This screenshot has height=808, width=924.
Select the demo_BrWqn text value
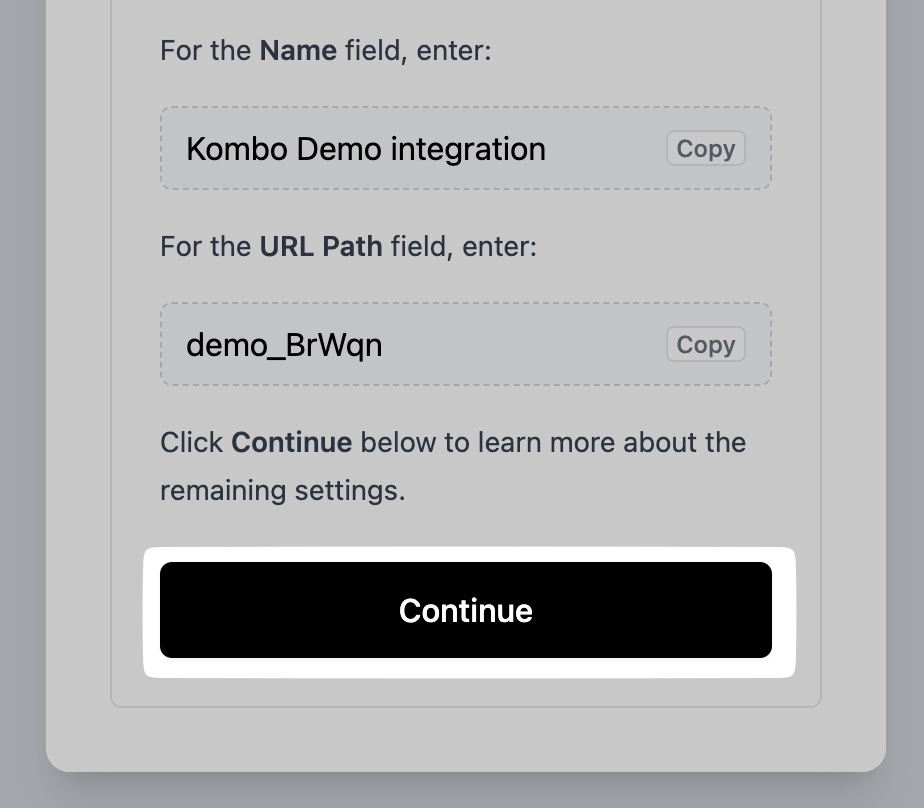[x=284, y=345]
